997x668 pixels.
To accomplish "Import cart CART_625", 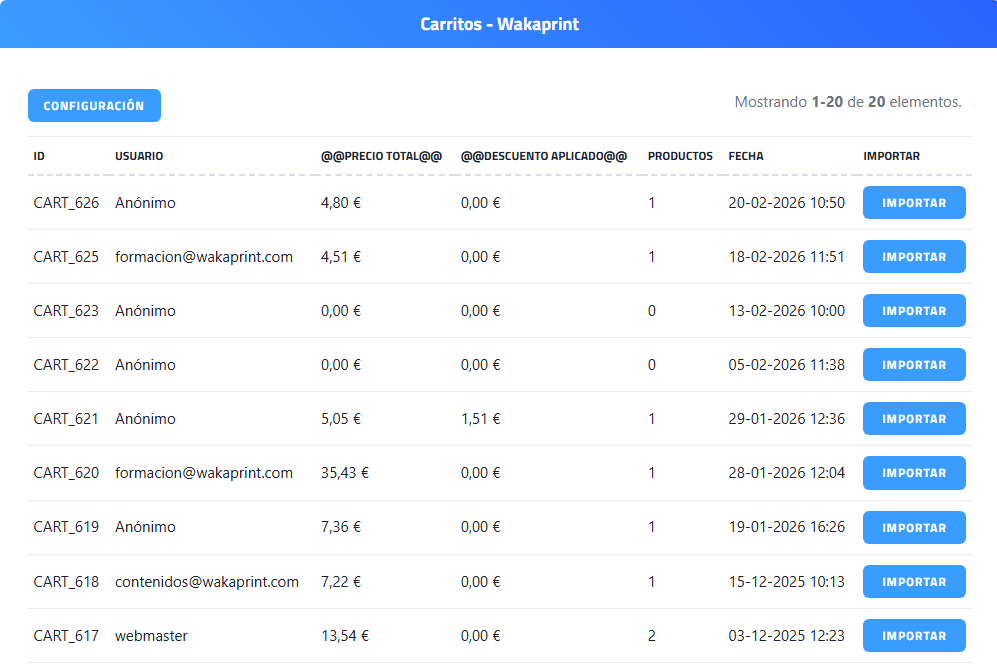I will (914, 257).
